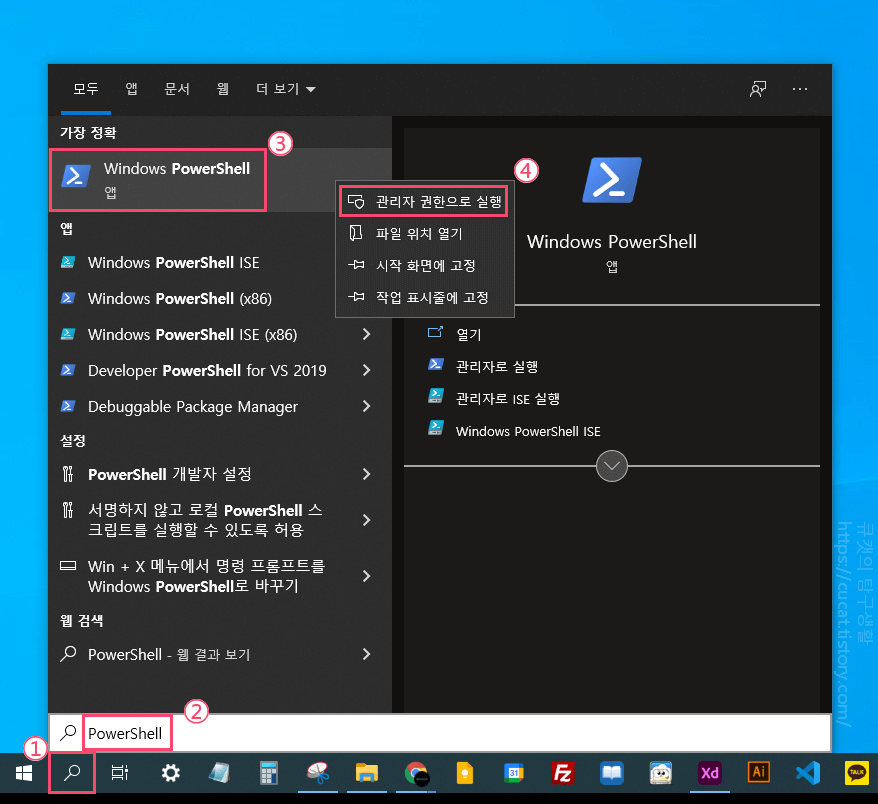Launch FileZilla from the taskbar
The image size is (878, 804).
click(x=562, y=772)
